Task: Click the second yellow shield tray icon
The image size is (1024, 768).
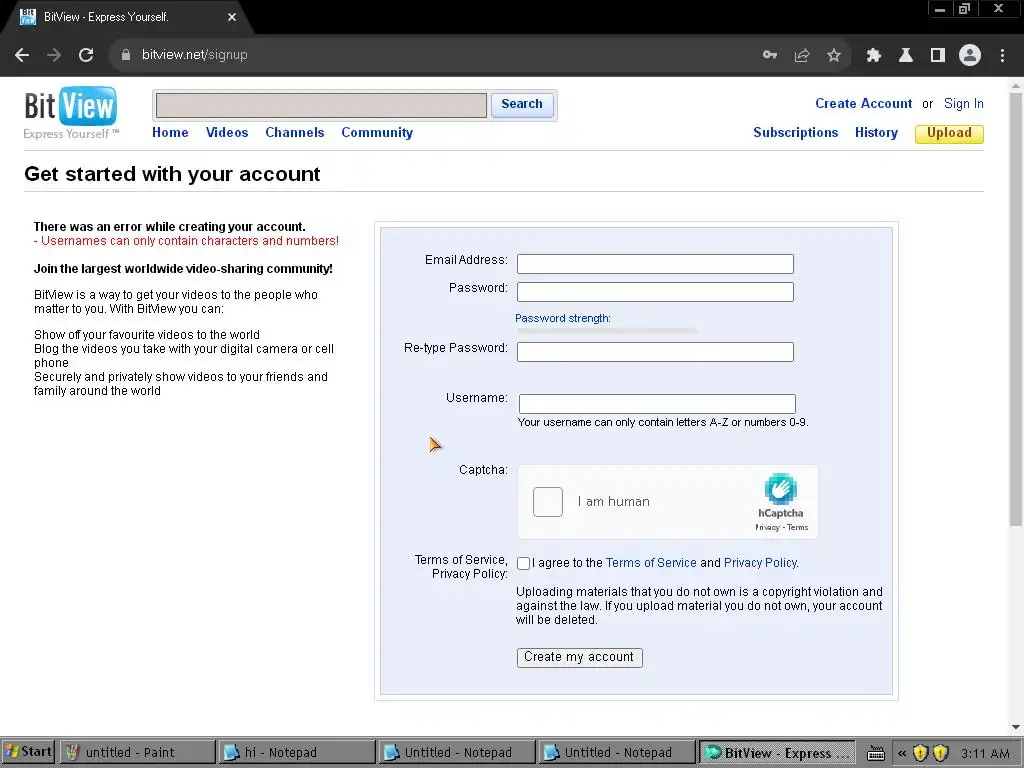Action: click(940, 753)
